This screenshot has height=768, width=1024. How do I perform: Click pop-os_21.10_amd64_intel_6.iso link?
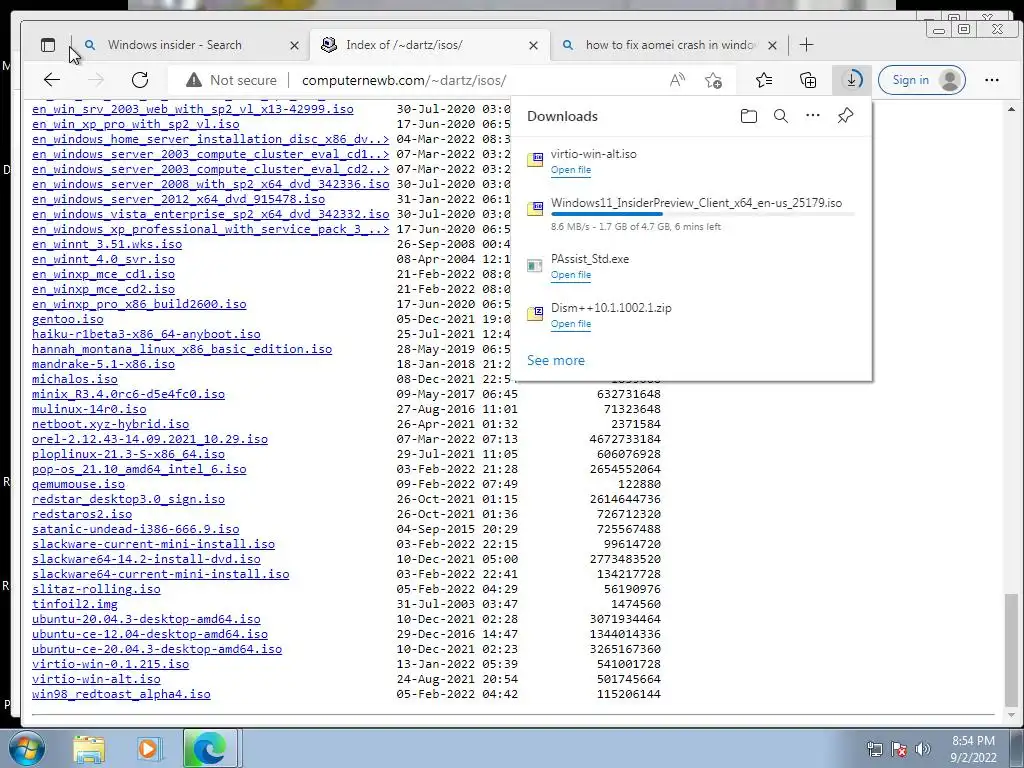coord(139,469)
